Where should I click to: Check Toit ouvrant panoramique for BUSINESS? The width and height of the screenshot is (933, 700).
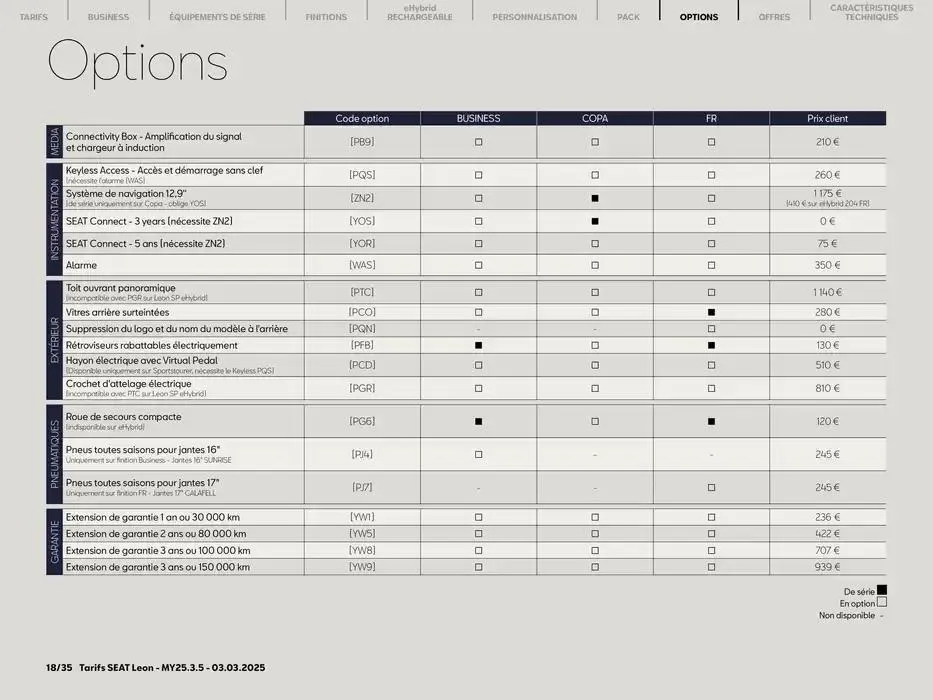478,291
